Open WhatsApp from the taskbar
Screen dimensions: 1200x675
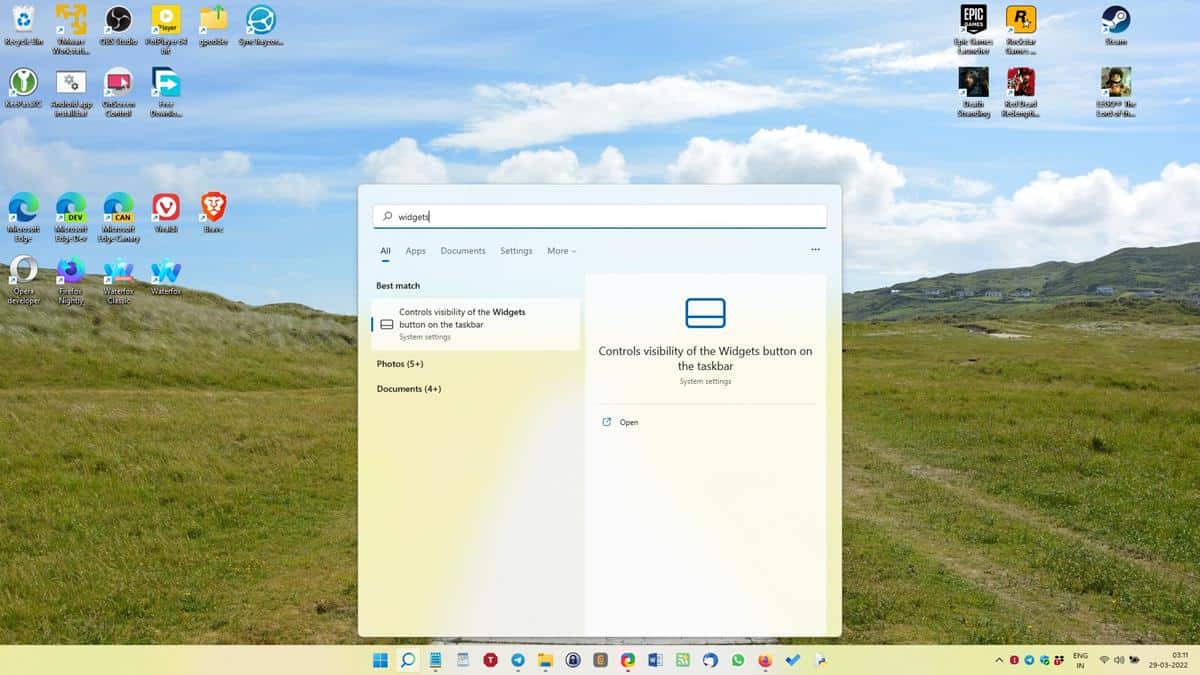coord(738,661)
